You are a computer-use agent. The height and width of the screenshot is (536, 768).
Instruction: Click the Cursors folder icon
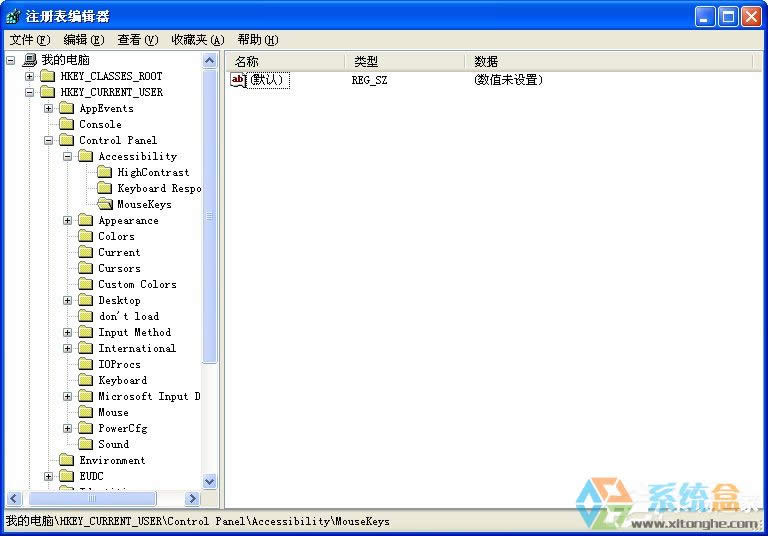pyautogui.click(x=86, y=268)
